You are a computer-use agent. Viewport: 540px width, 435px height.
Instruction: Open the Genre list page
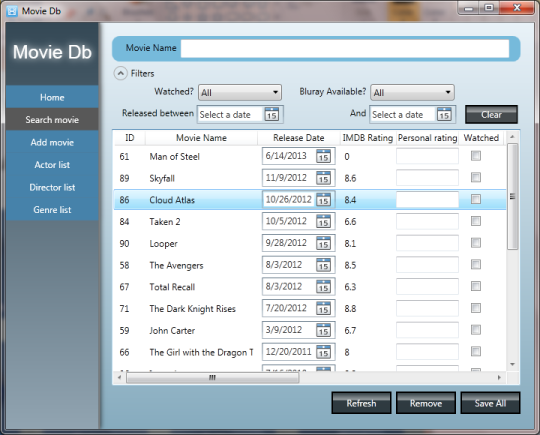point(52,209)
